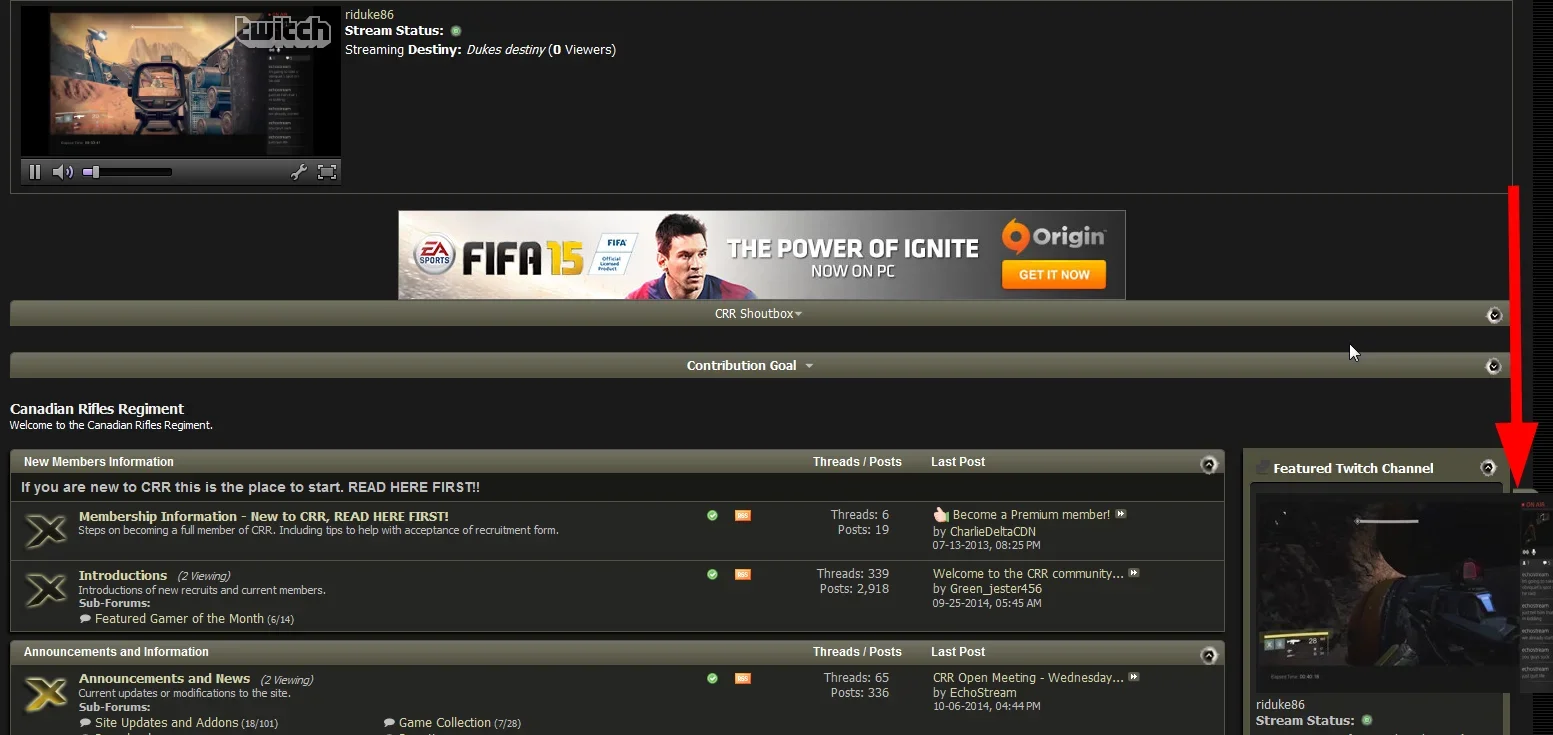Pause the riduke86 Twitch stream player

click(35, 172)
